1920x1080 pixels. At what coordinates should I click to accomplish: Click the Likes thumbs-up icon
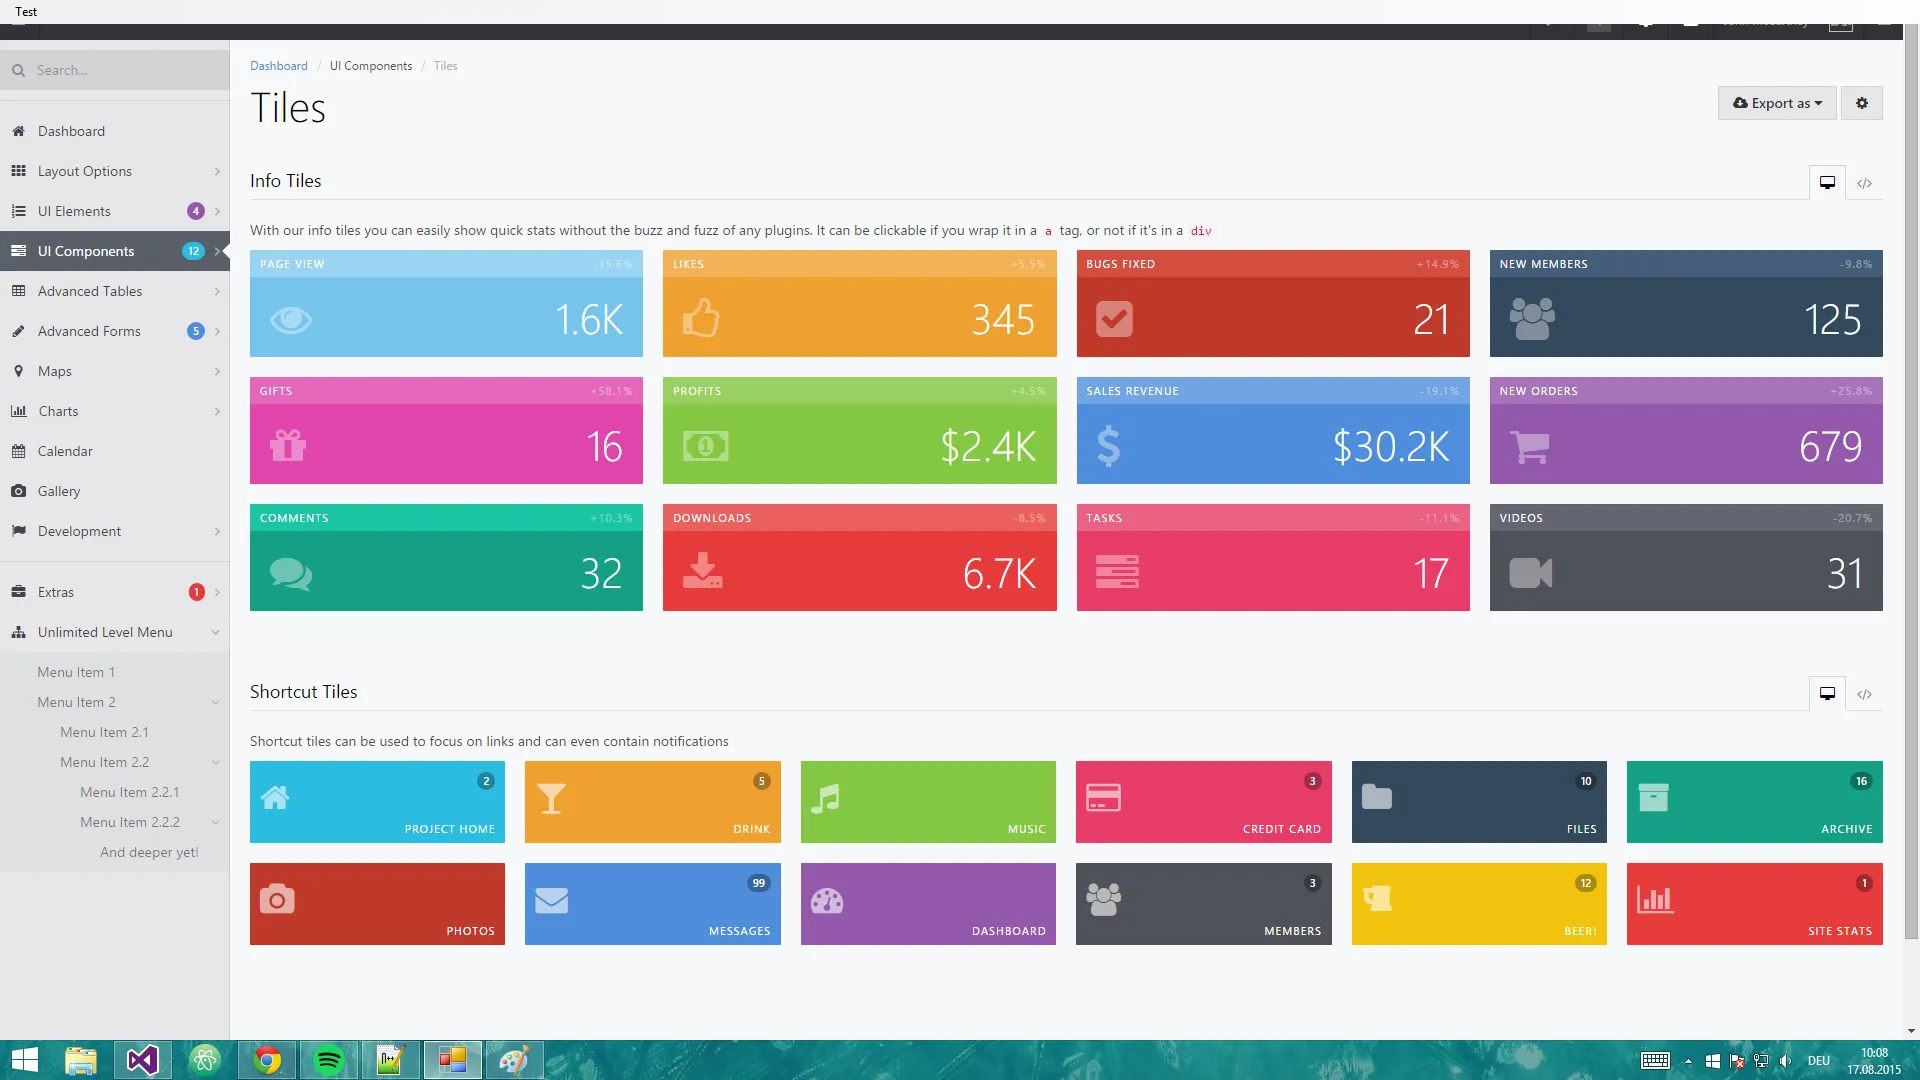point(701,319)
